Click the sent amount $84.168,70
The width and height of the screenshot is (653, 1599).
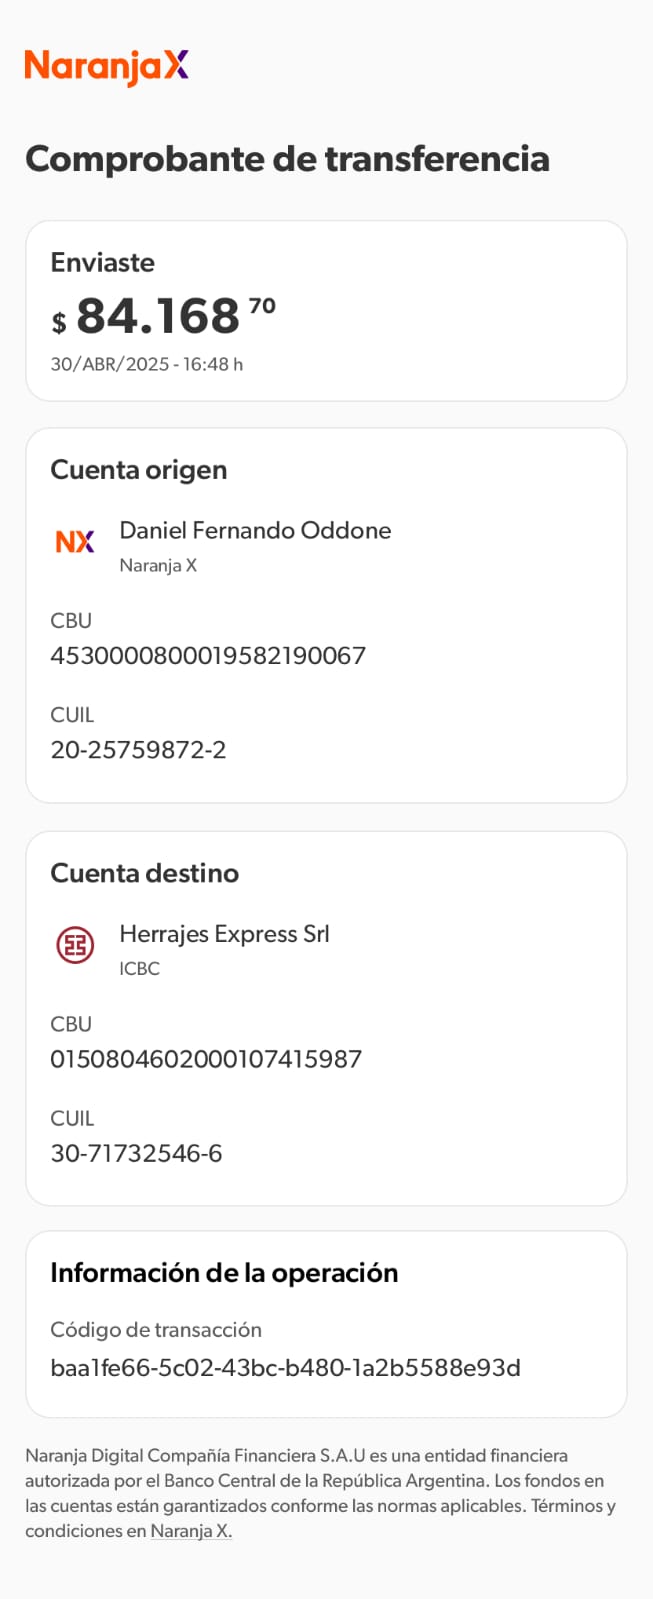[163, 316]
